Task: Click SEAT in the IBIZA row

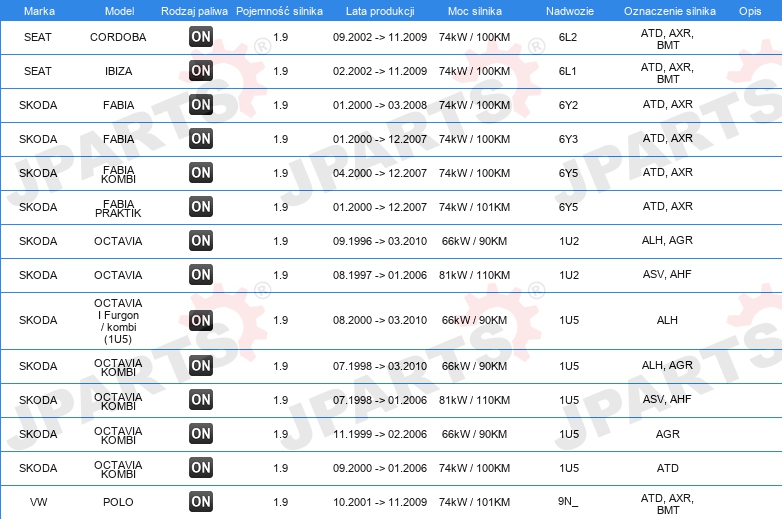Action: coord(38,71)
